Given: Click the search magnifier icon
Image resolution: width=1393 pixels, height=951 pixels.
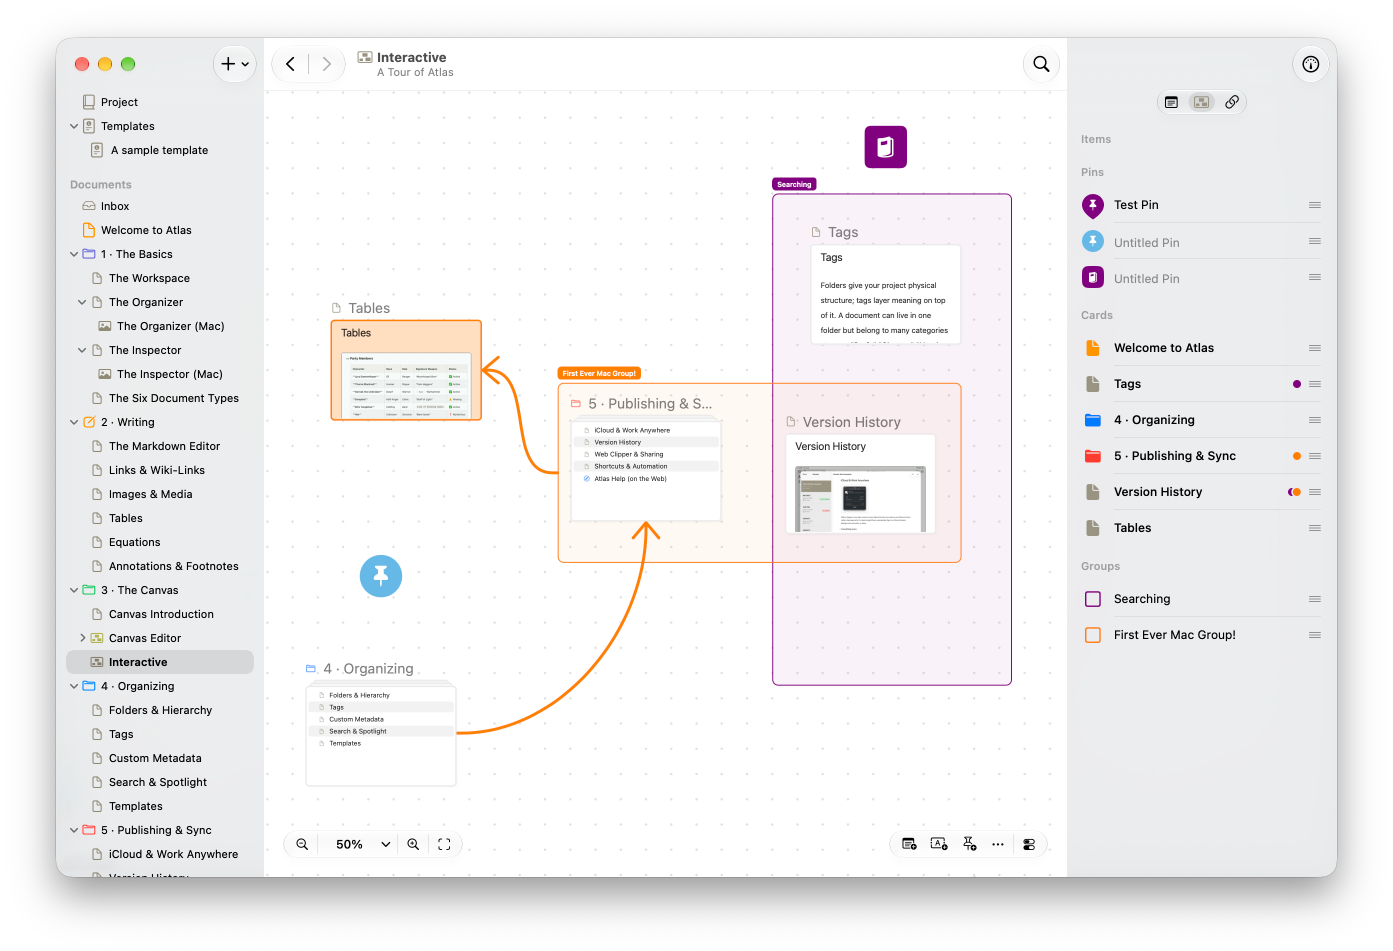Looking at the screenshot, I should coord(1041,64).
